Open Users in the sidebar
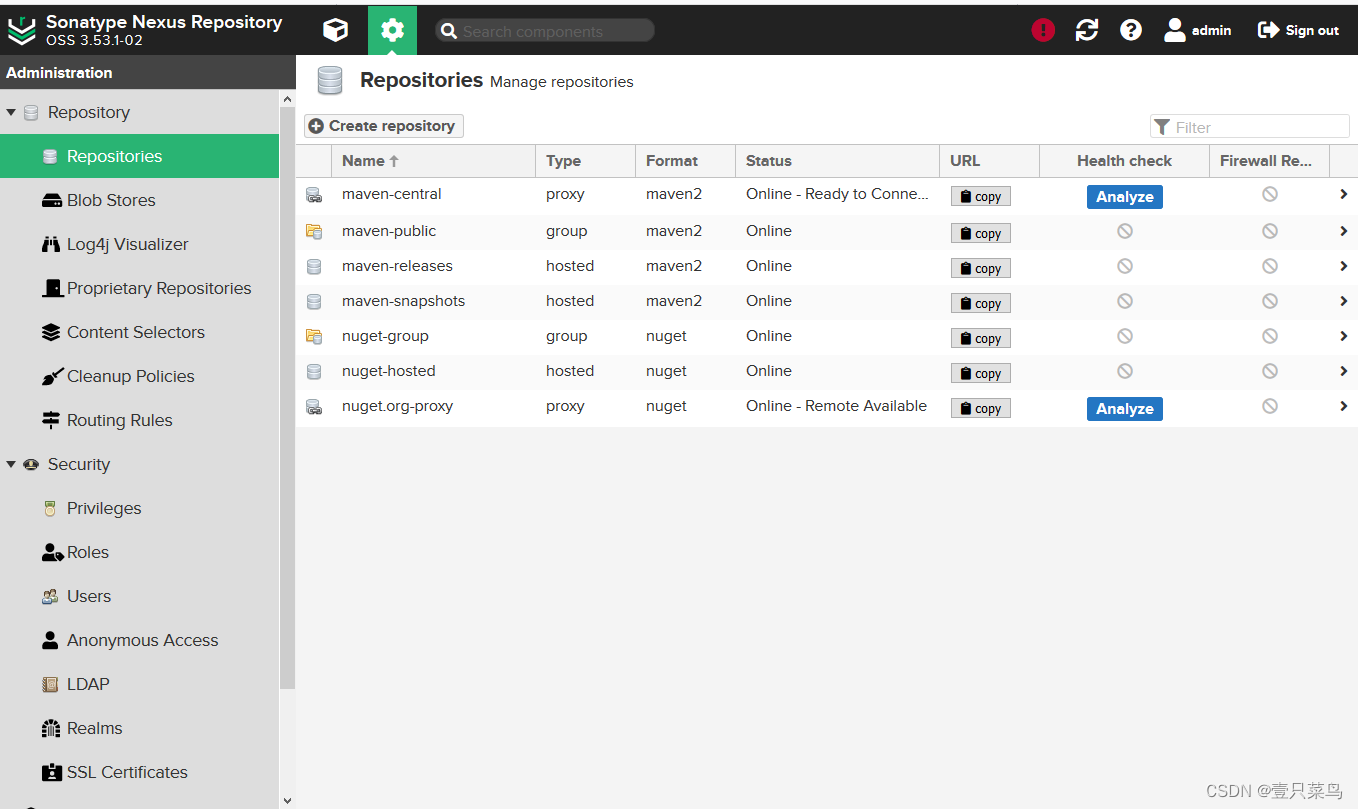 click(139, 596)
